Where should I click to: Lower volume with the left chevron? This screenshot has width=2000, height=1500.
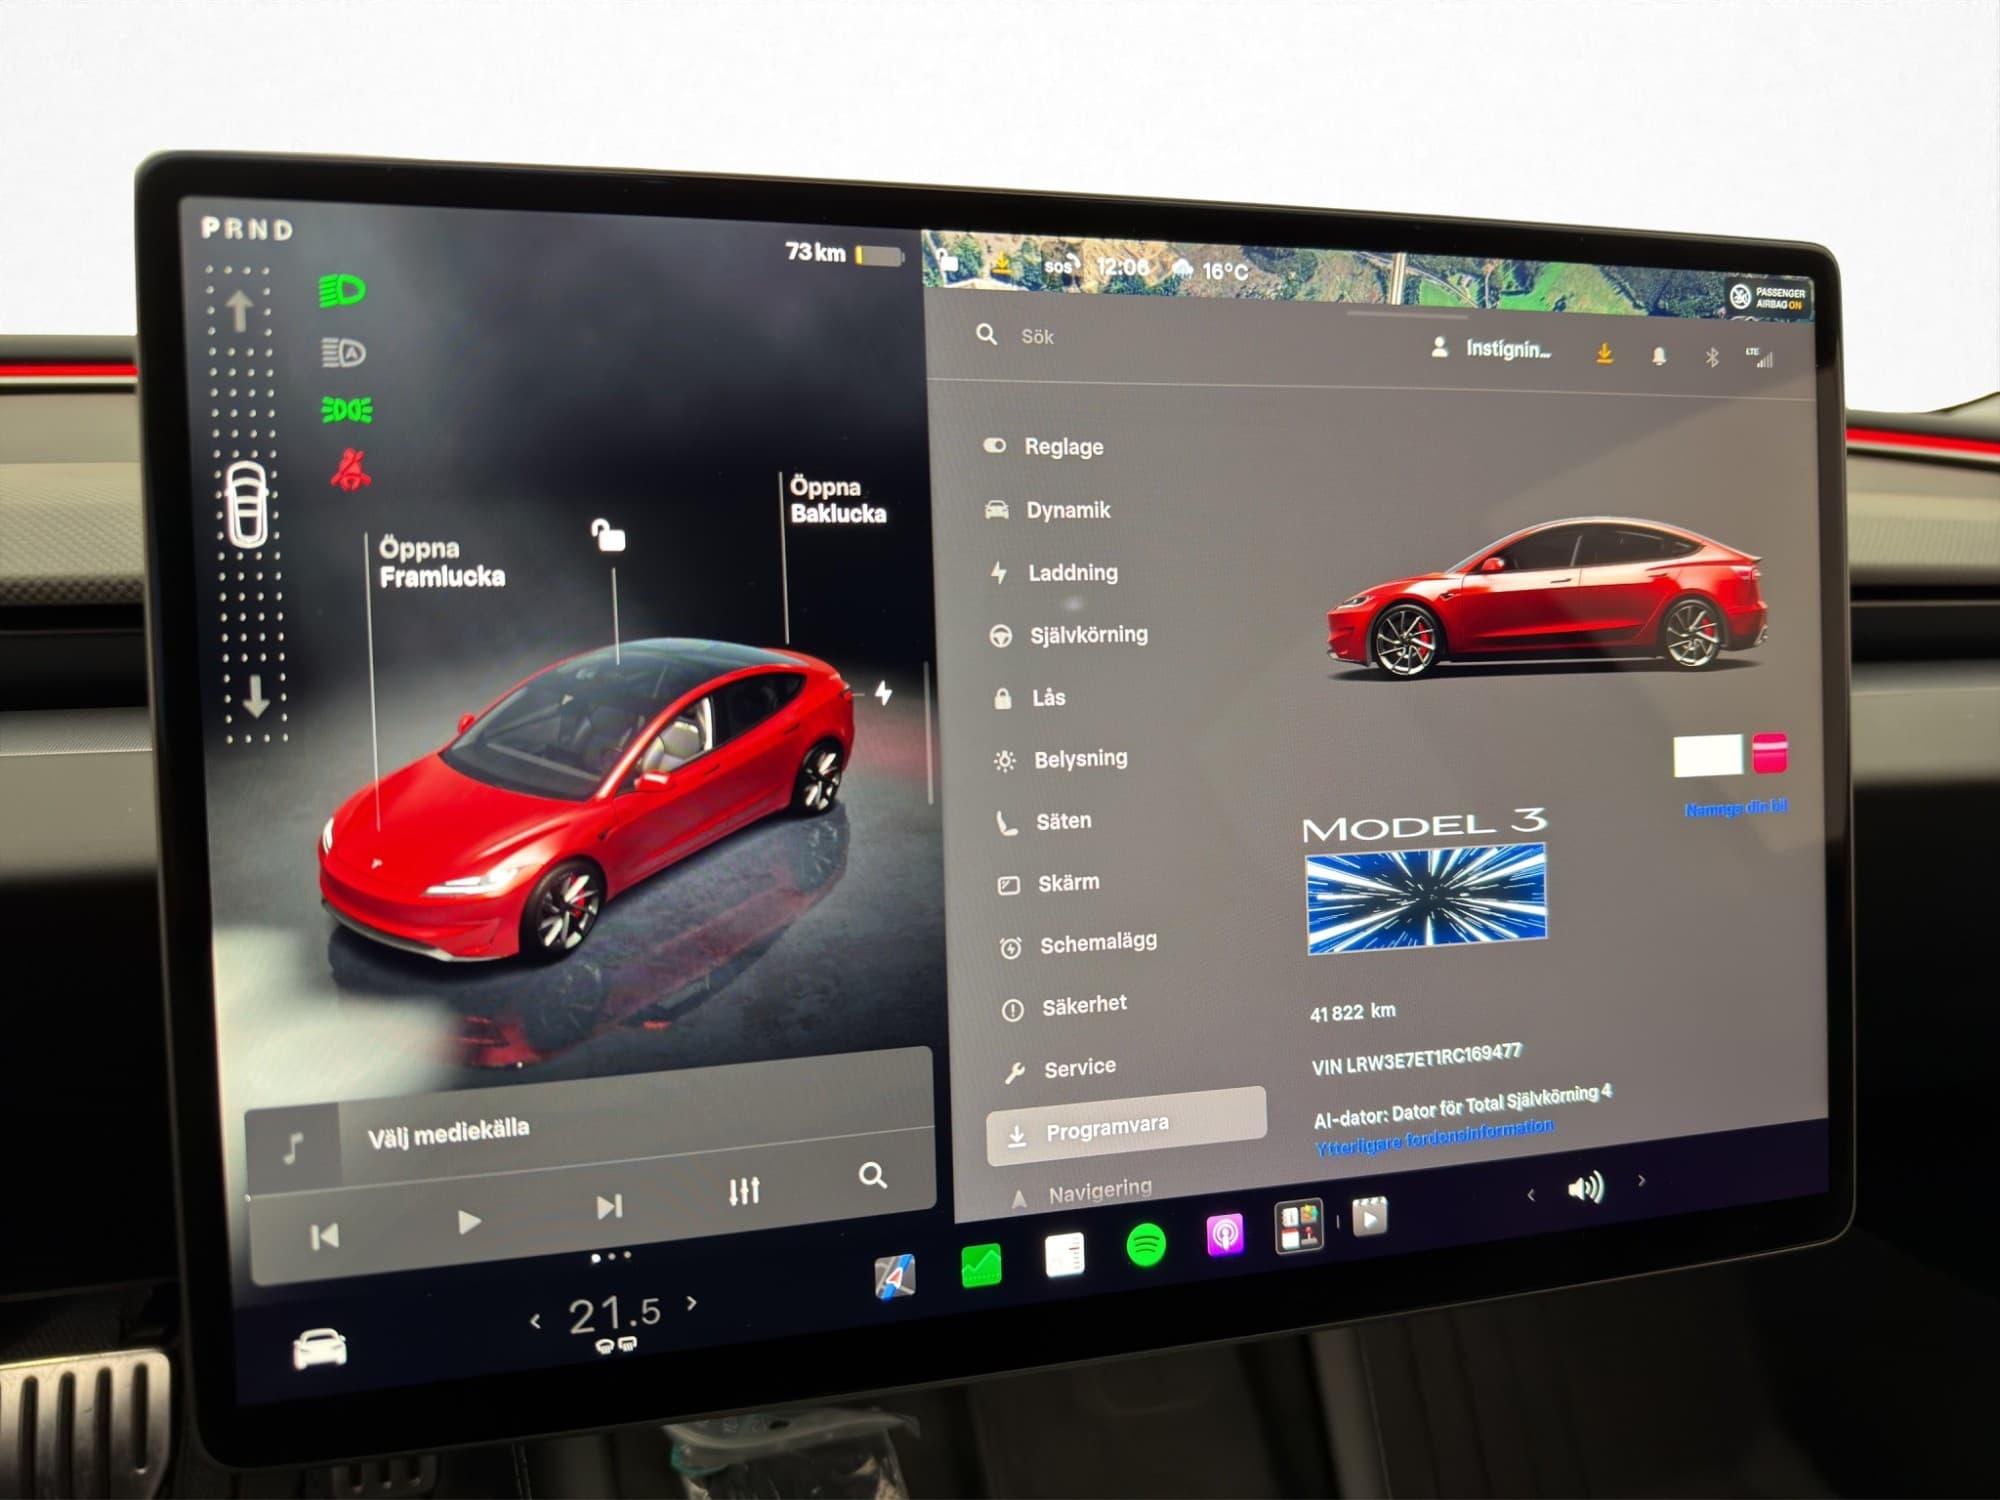tap(1531, 1195)
